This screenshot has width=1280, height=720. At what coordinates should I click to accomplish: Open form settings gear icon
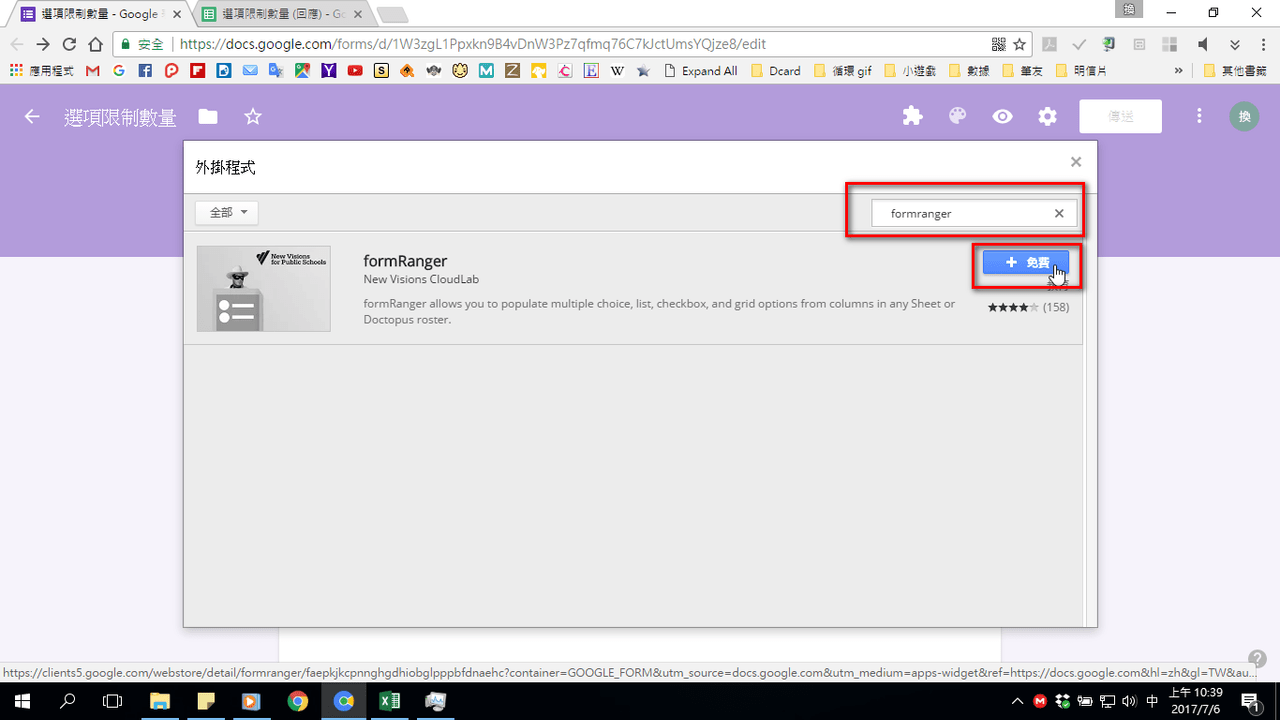point(1047,117)
